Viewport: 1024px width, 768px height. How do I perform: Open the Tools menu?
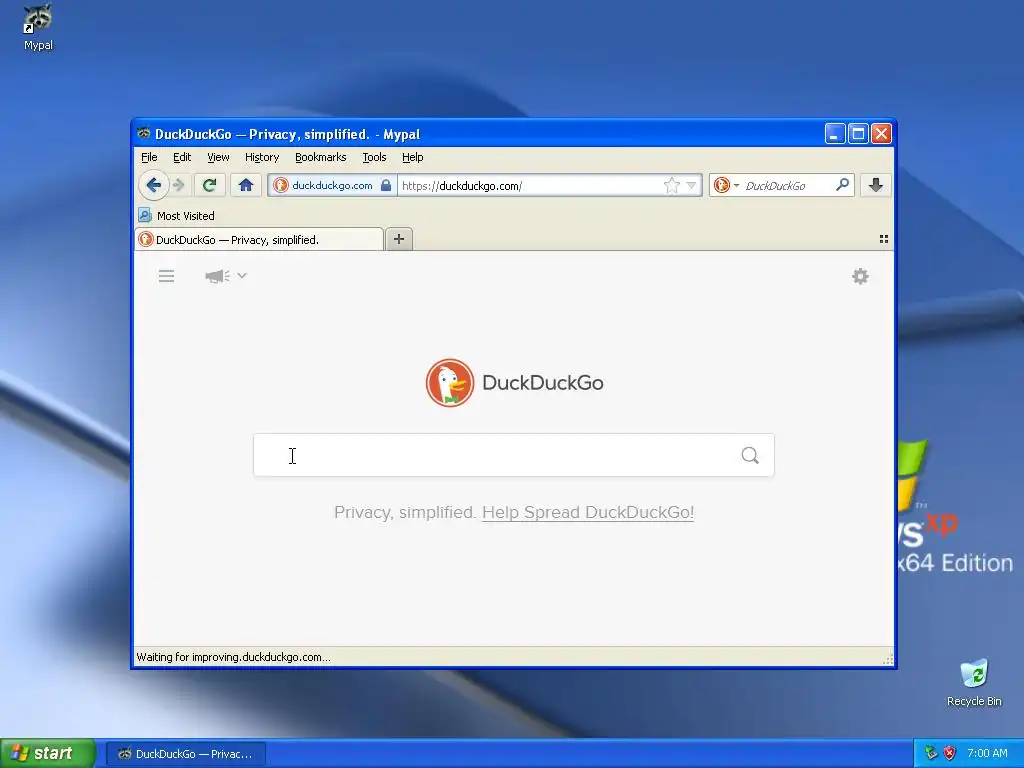[374, 157]
